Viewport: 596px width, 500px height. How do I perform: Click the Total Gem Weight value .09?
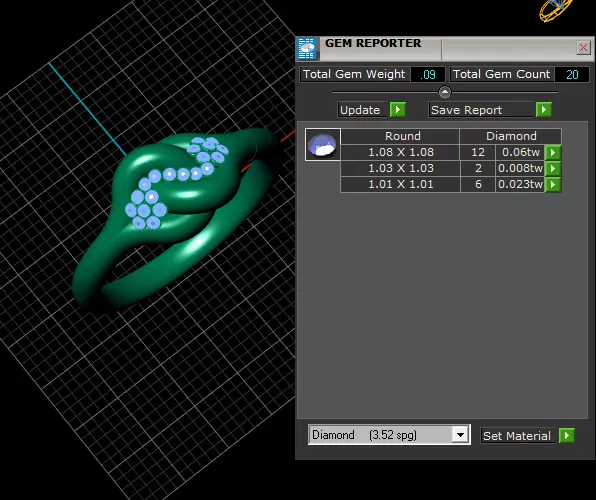coord(428,75)
